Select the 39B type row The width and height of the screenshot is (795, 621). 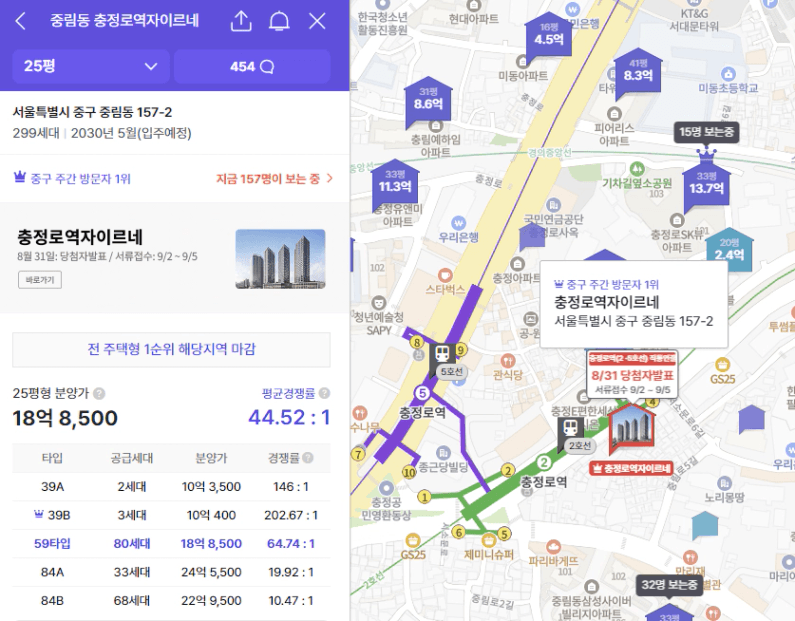click(171, 515)
